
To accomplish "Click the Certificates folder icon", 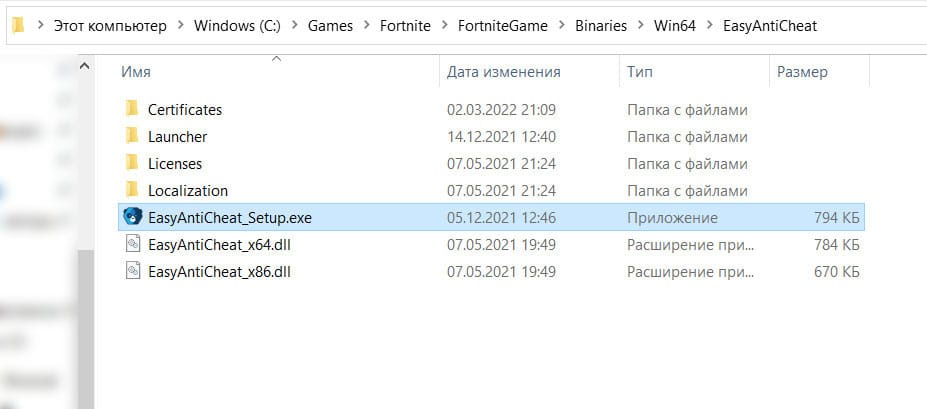I will click(x=131, y=109).
